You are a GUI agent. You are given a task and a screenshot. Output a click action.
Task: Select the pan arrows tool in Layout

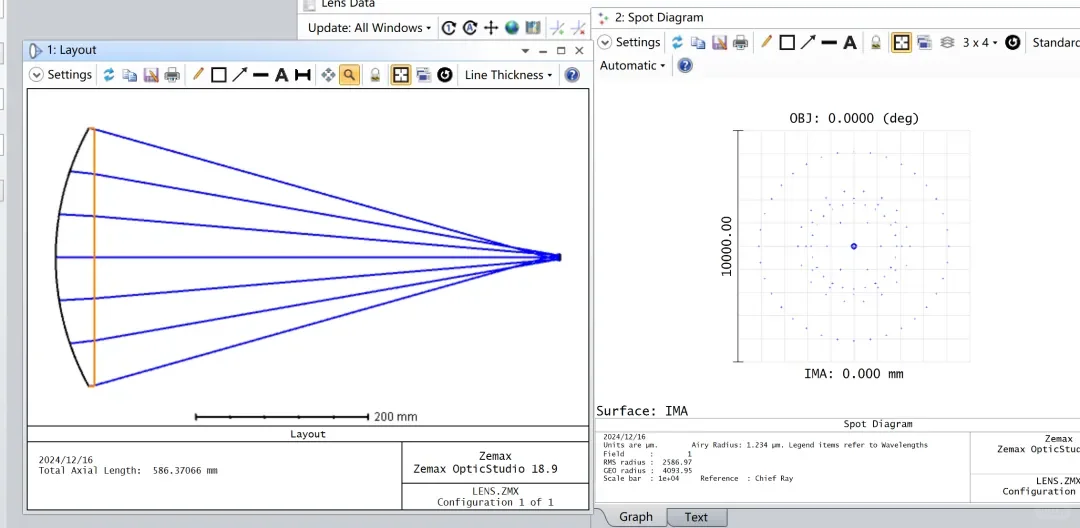pyautogui.click(x=329, y=75)
